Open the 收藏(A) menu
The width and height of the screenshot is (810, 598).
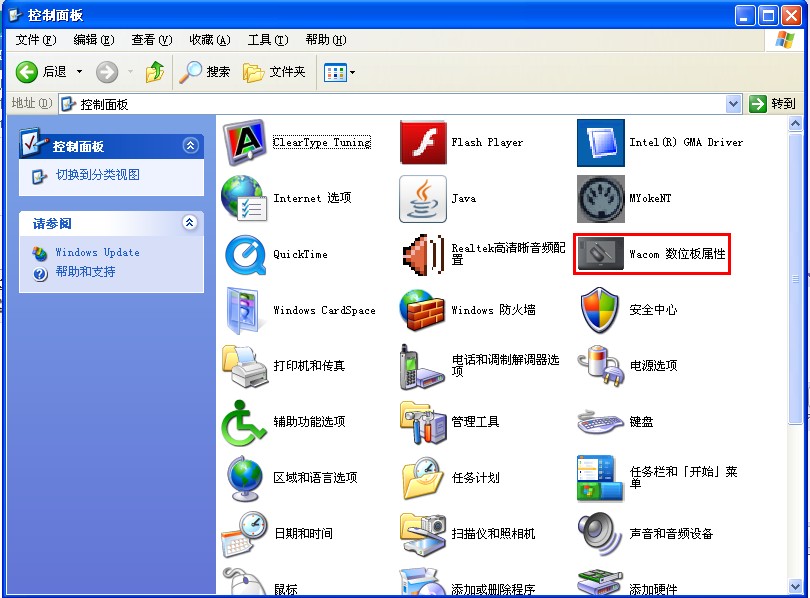click(210, 40)
